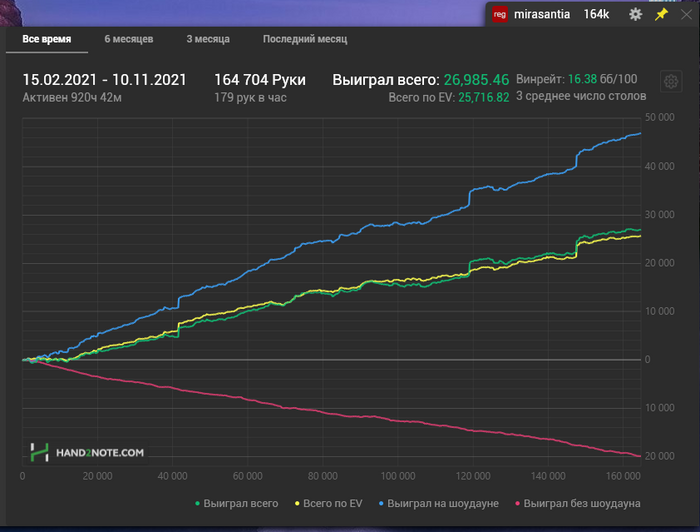Click the '0' y-axis label on right
Image resolution: width=700 pixels, height=532 pixels.
coord(647,360)
